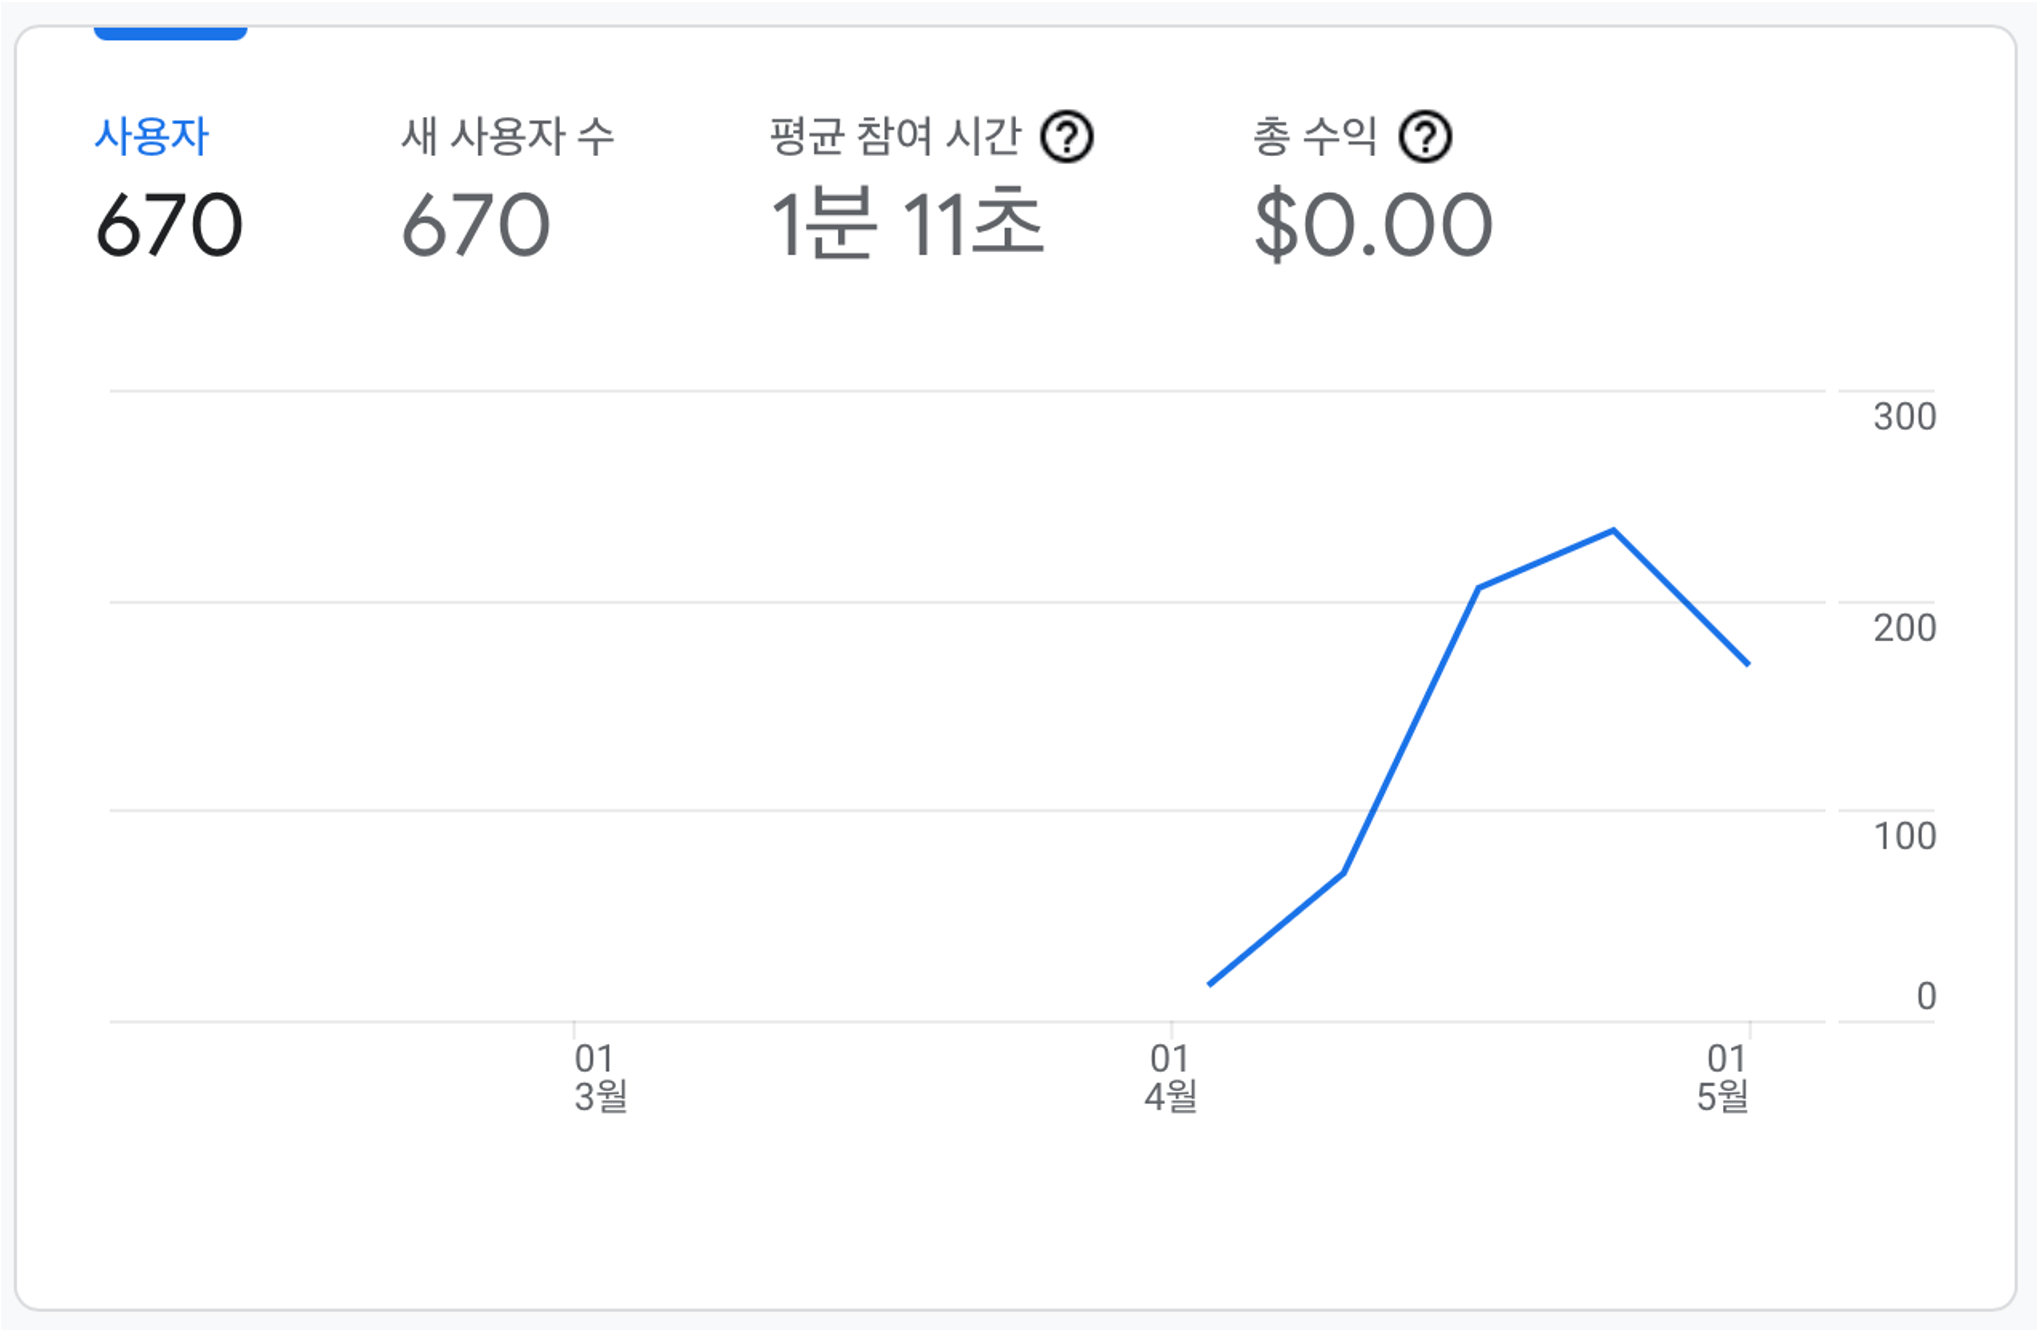
Task: Click the 670 value under 새 사용자 수
Action: click(476, 225)
